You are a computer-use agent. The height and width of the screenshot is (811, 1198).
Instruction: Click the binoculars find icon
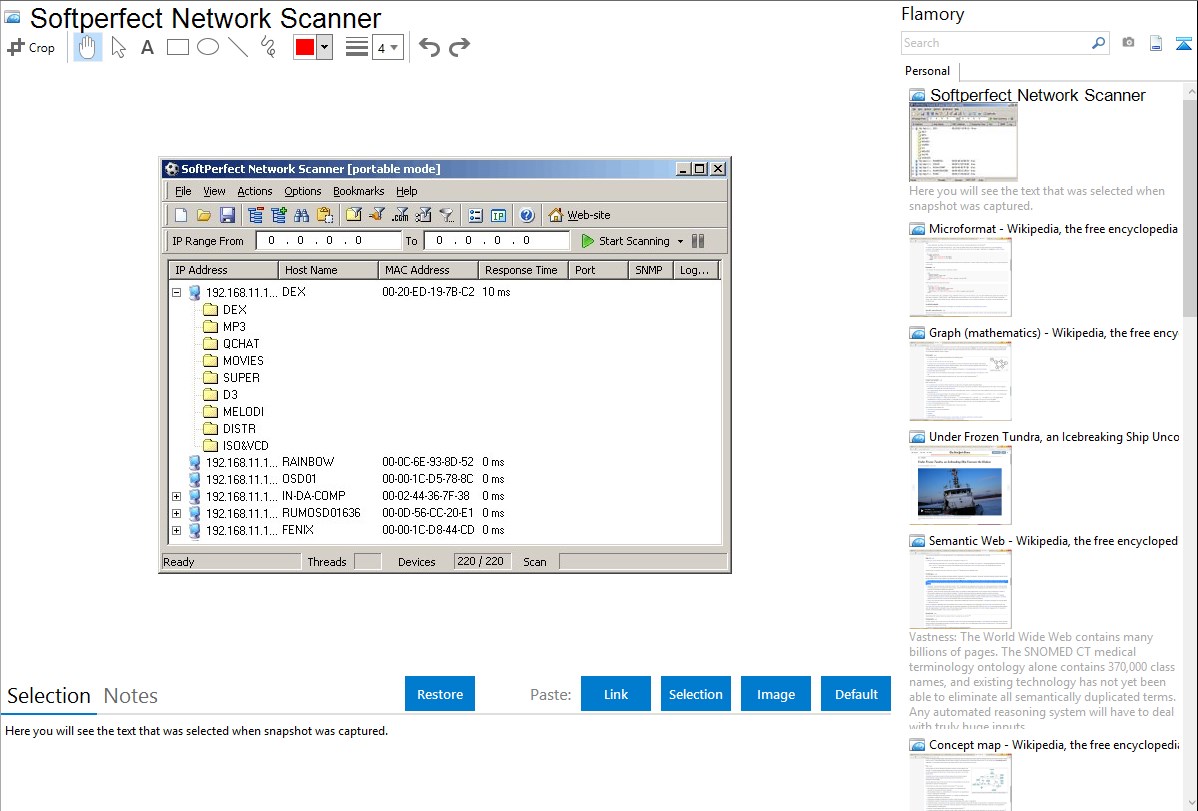[x=302, y=216]
